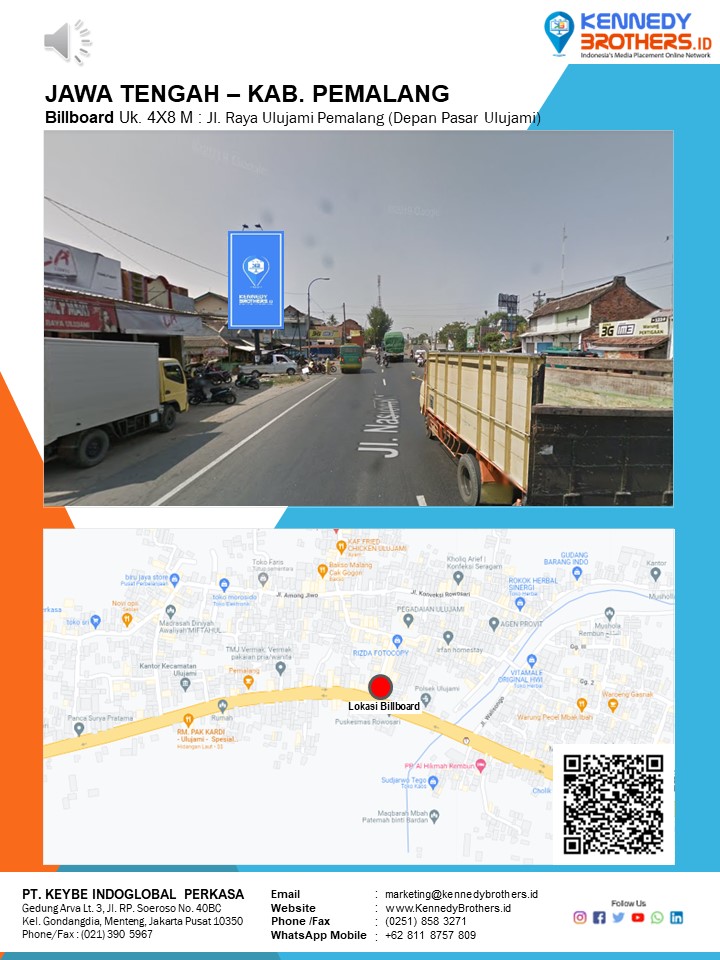Click the Puskesmas Rowosari map label
Viewport: 720px width, 960px height.
[367, 722]
